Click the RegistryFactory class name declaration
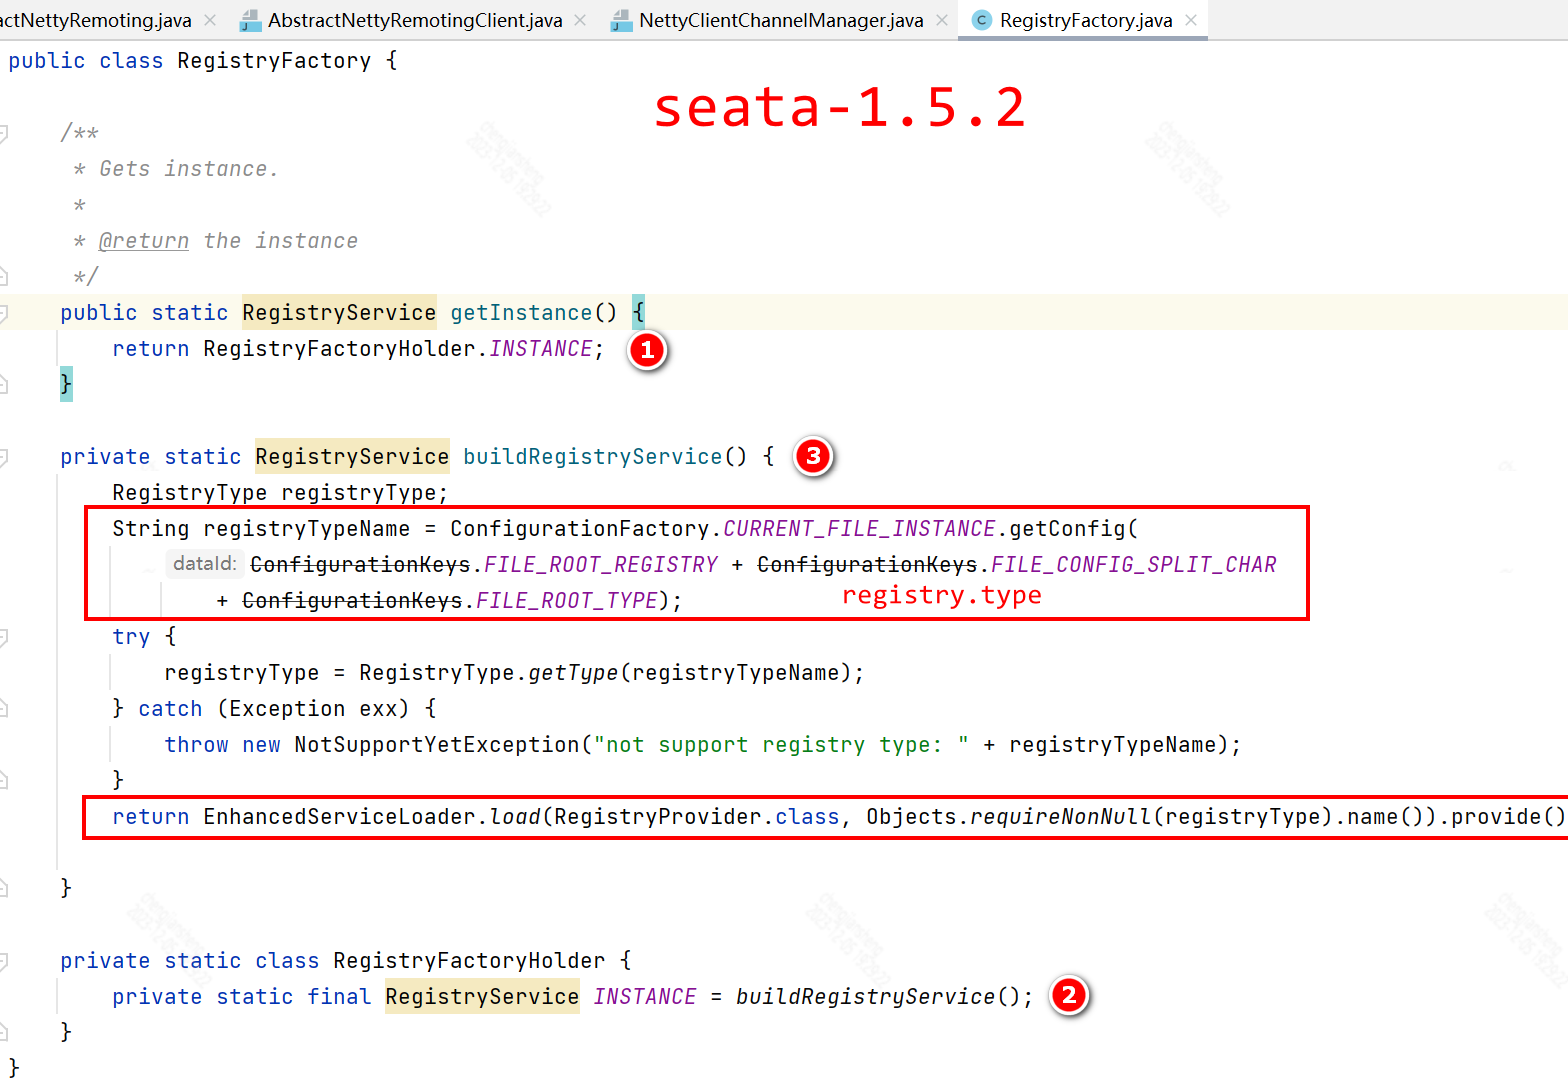Image resolution: width=1568 pixels, height=1087 pixels. pos(274,61)
